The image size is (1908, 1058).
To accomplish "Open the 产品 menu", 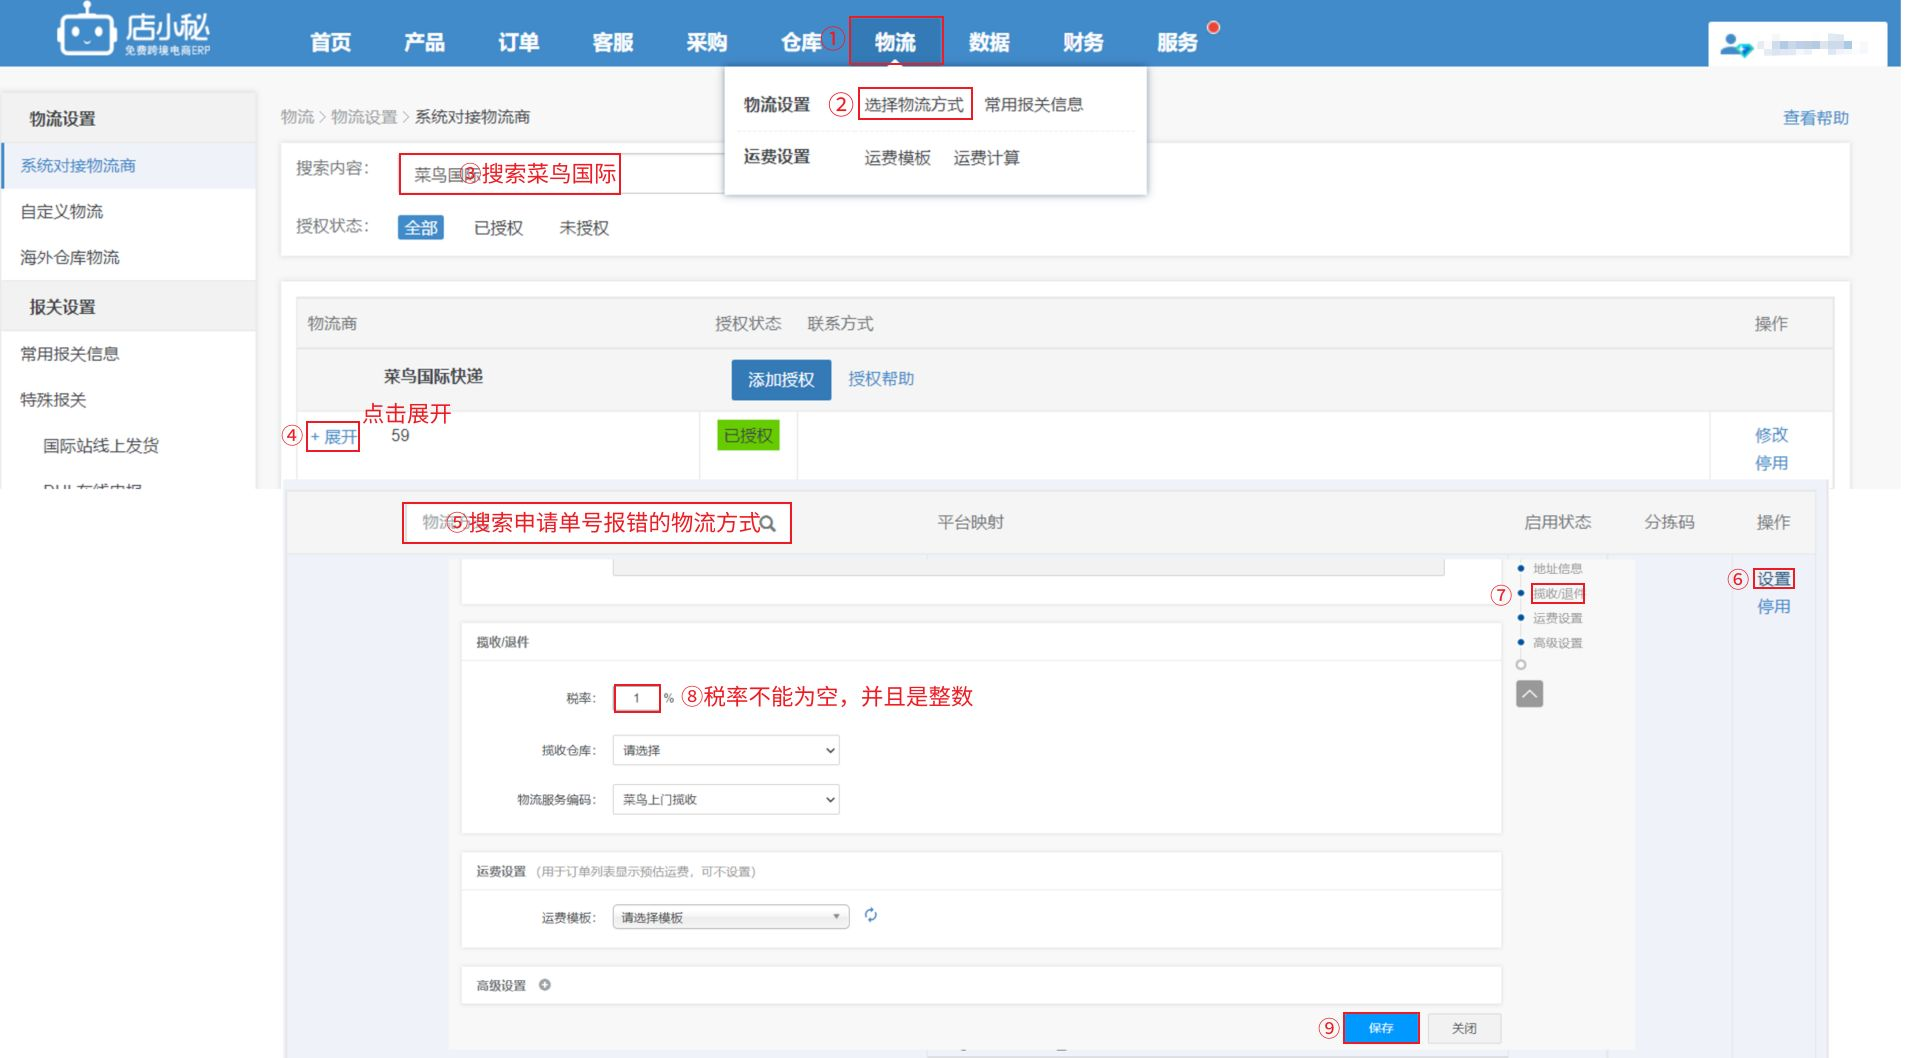I will point(424,42).
